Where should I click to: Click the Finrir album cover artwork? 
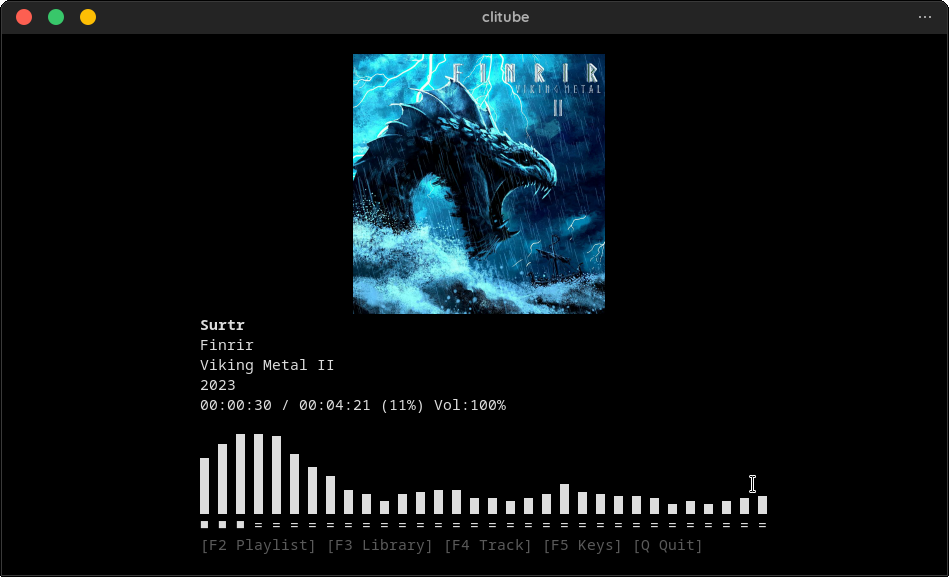479,184
